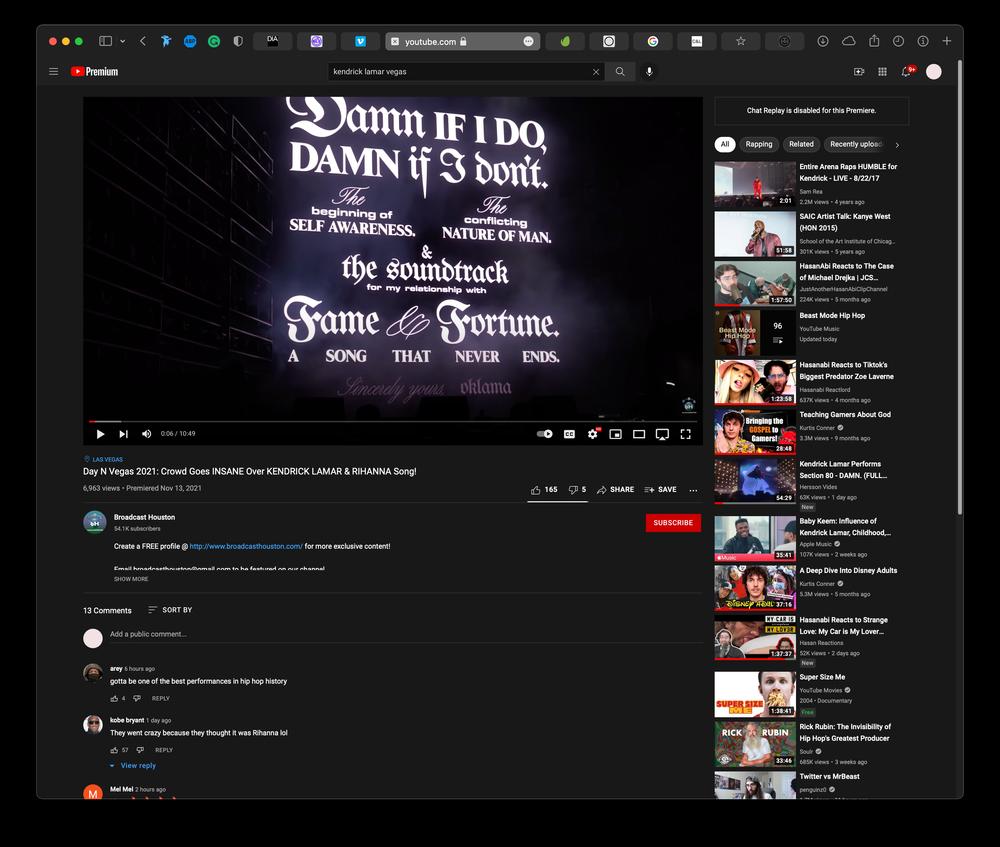Select the Related filter chip
Viewport: 1000px width, 847px height.
[x=801, y=144]
